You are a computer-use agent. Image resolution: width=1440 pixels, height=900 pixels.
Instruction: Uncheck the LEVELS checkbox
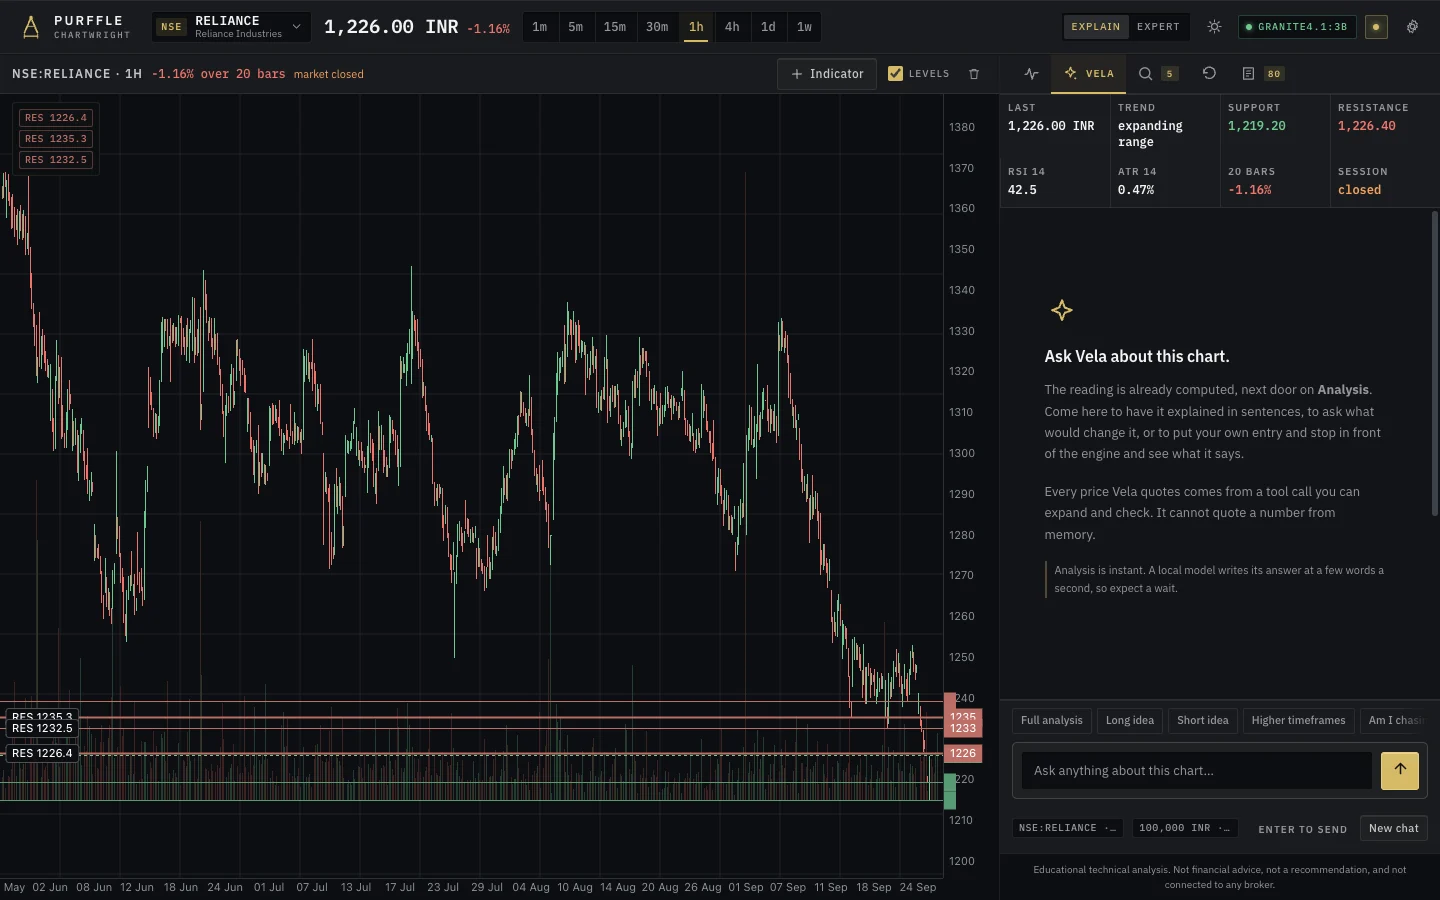[x=895, y=73]
